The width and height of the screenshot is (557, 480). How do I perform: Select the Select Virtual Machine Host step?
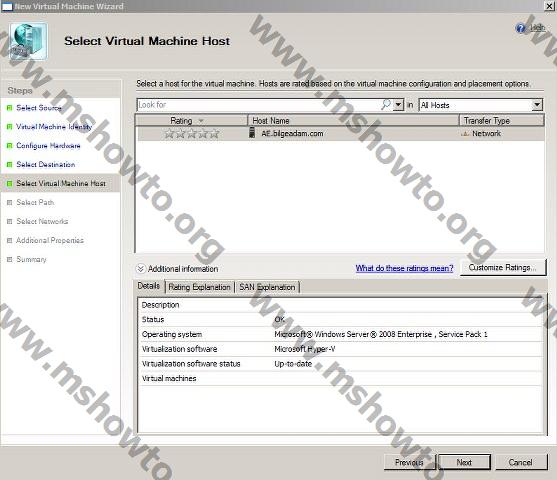(x=61, y=183)
